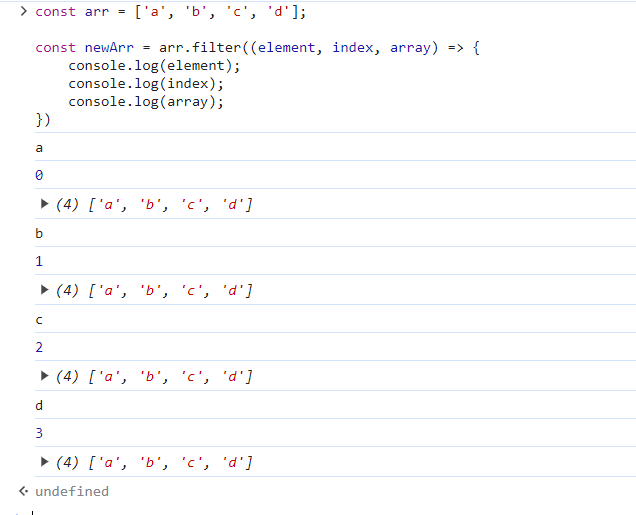Click the logged index value 1
The width and height of the screenshot is (636, 515).
(39, 261)
